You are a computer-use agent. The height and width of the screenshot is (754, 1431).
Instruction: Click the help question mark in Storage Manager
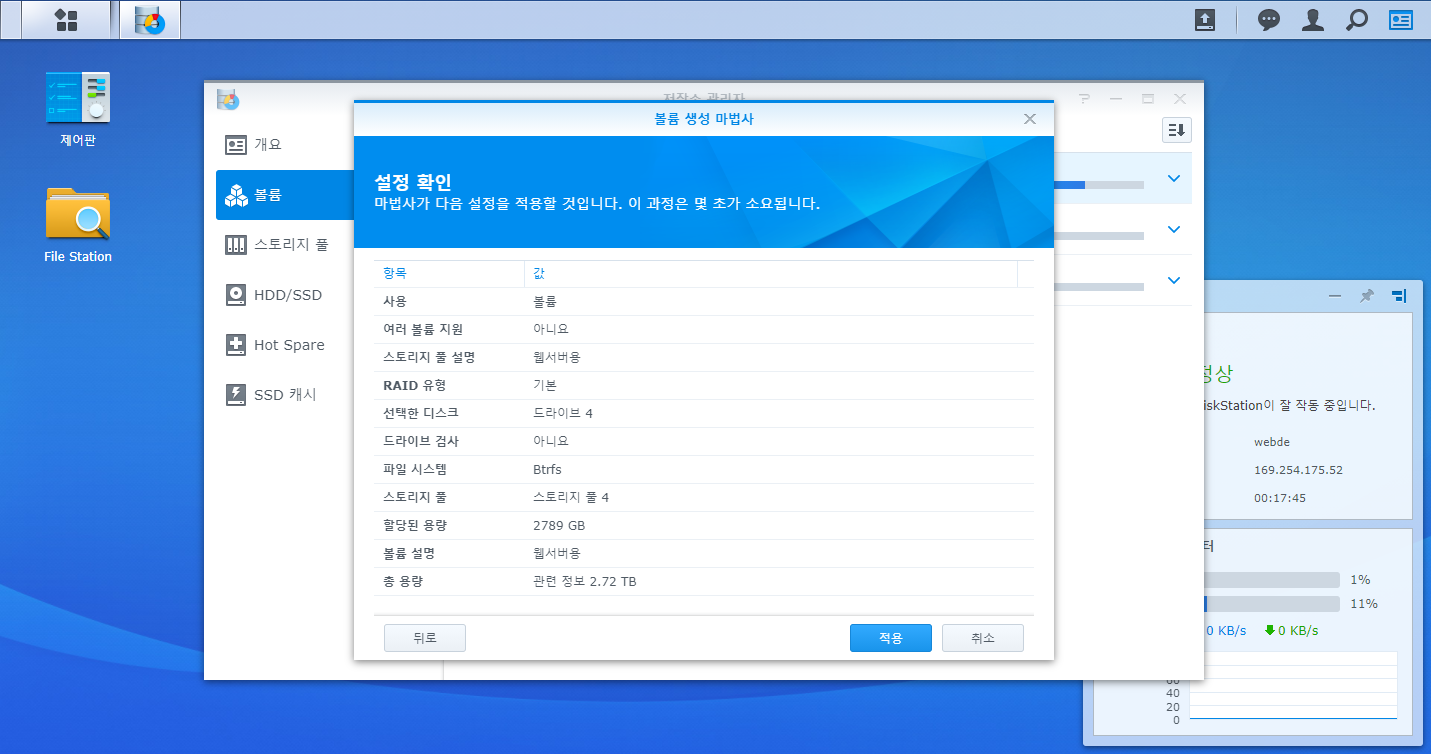click(x=1084, y=99)
